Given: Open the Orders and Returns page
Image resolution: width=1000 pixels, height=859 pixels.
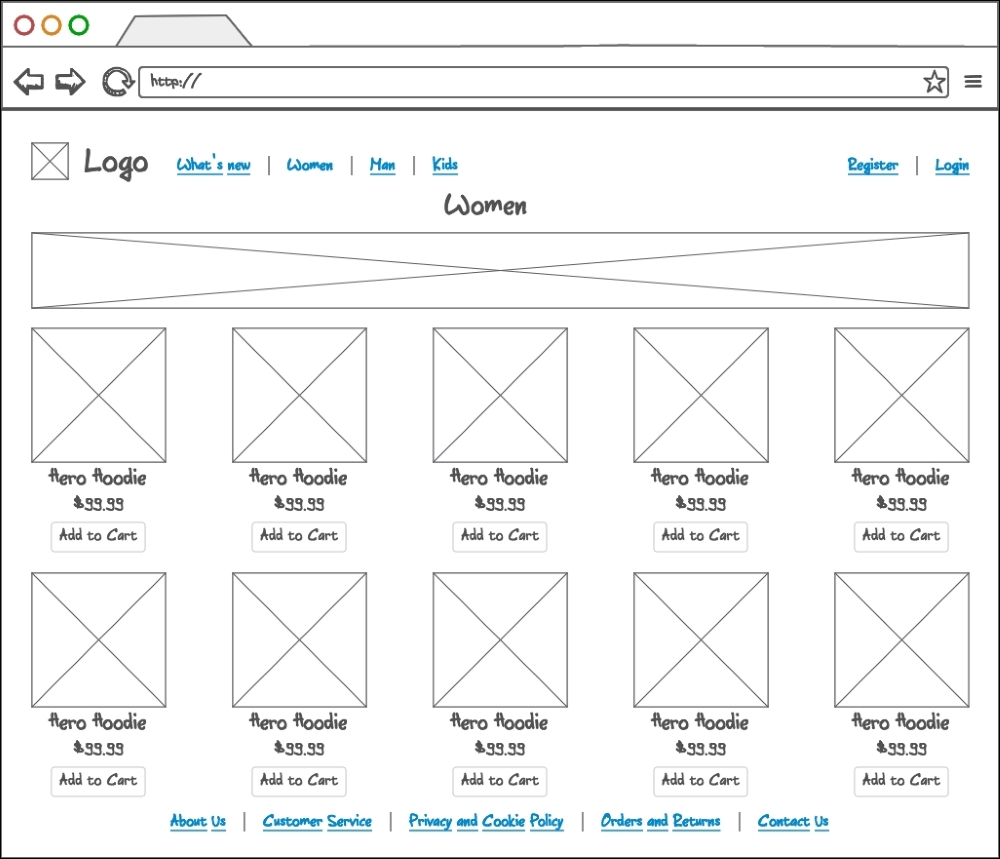Looking at the screenshot, I should 659,821.
